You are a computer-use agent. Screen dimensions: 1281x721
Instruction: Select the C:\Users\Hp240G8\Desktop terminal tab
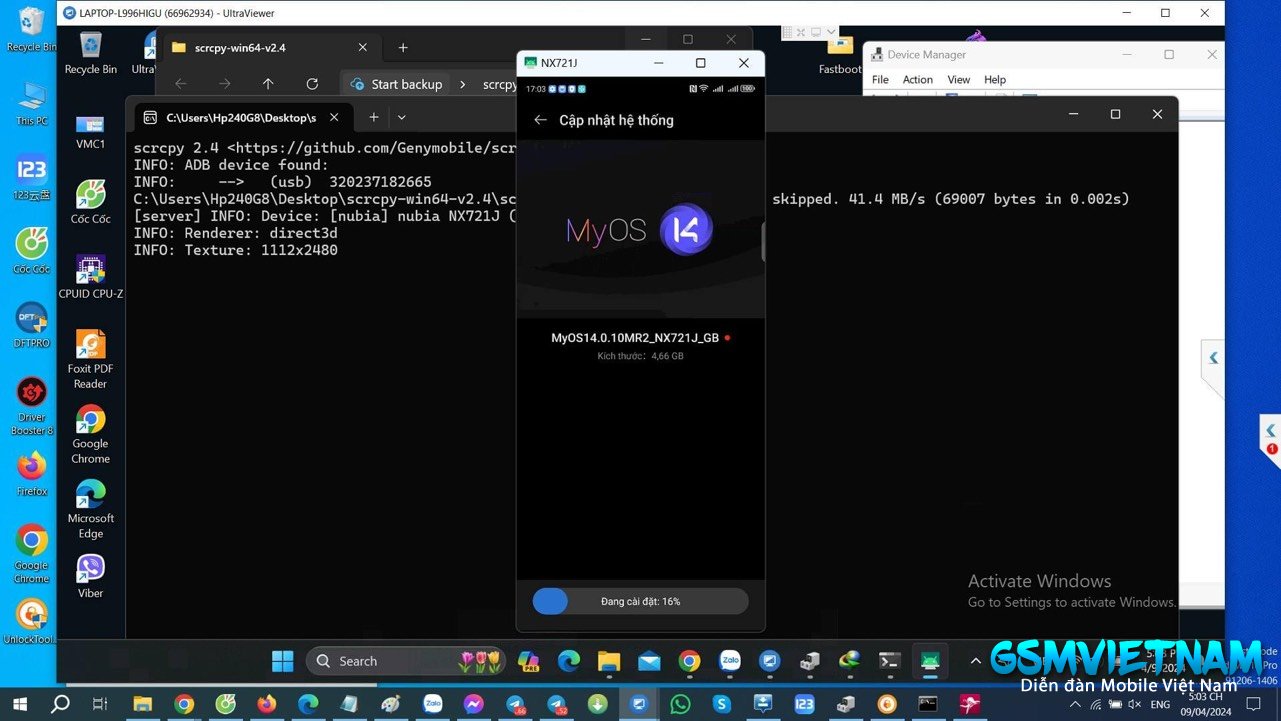[x=242, y=117]
